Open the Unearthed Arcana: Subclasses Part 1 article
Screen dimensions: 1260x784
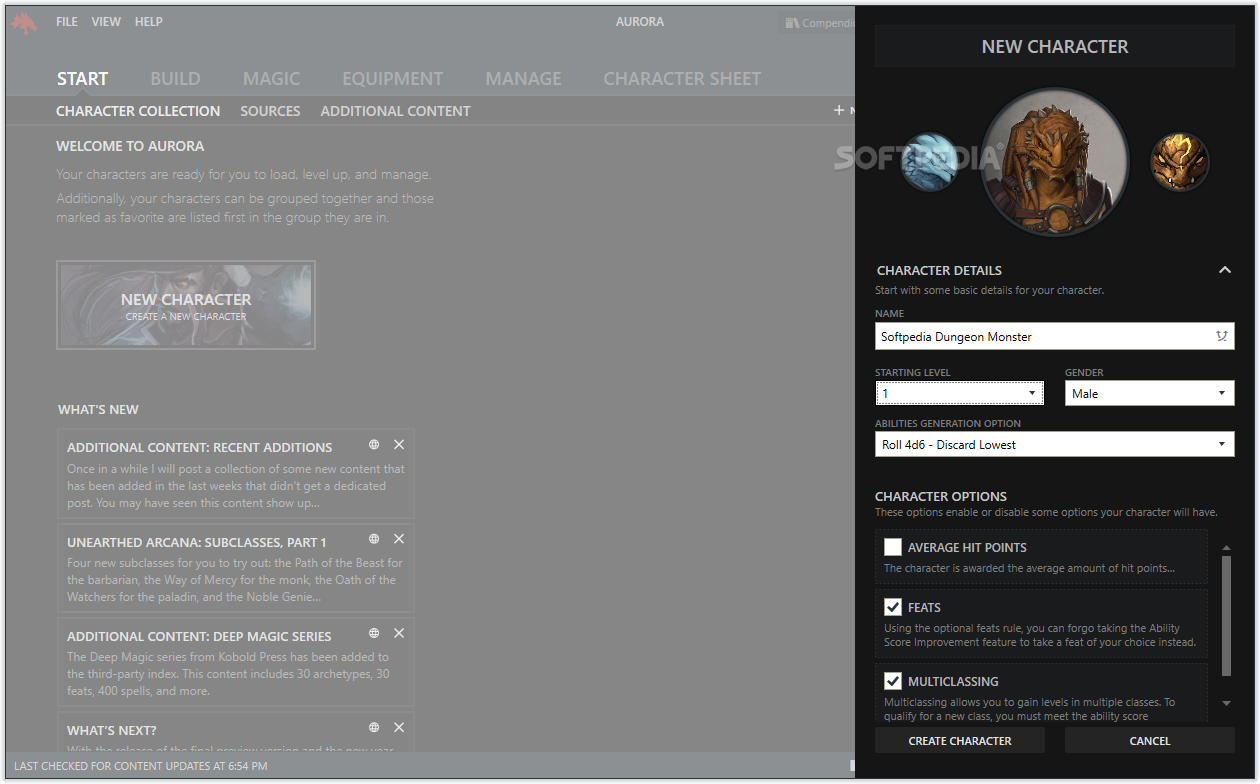tap(236, 568)
